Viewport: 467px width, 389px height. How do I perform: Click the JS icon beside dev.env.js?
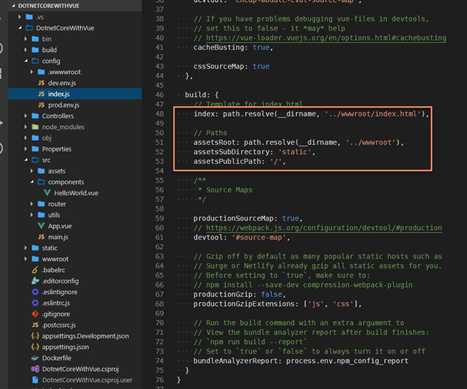click(41, 83)
